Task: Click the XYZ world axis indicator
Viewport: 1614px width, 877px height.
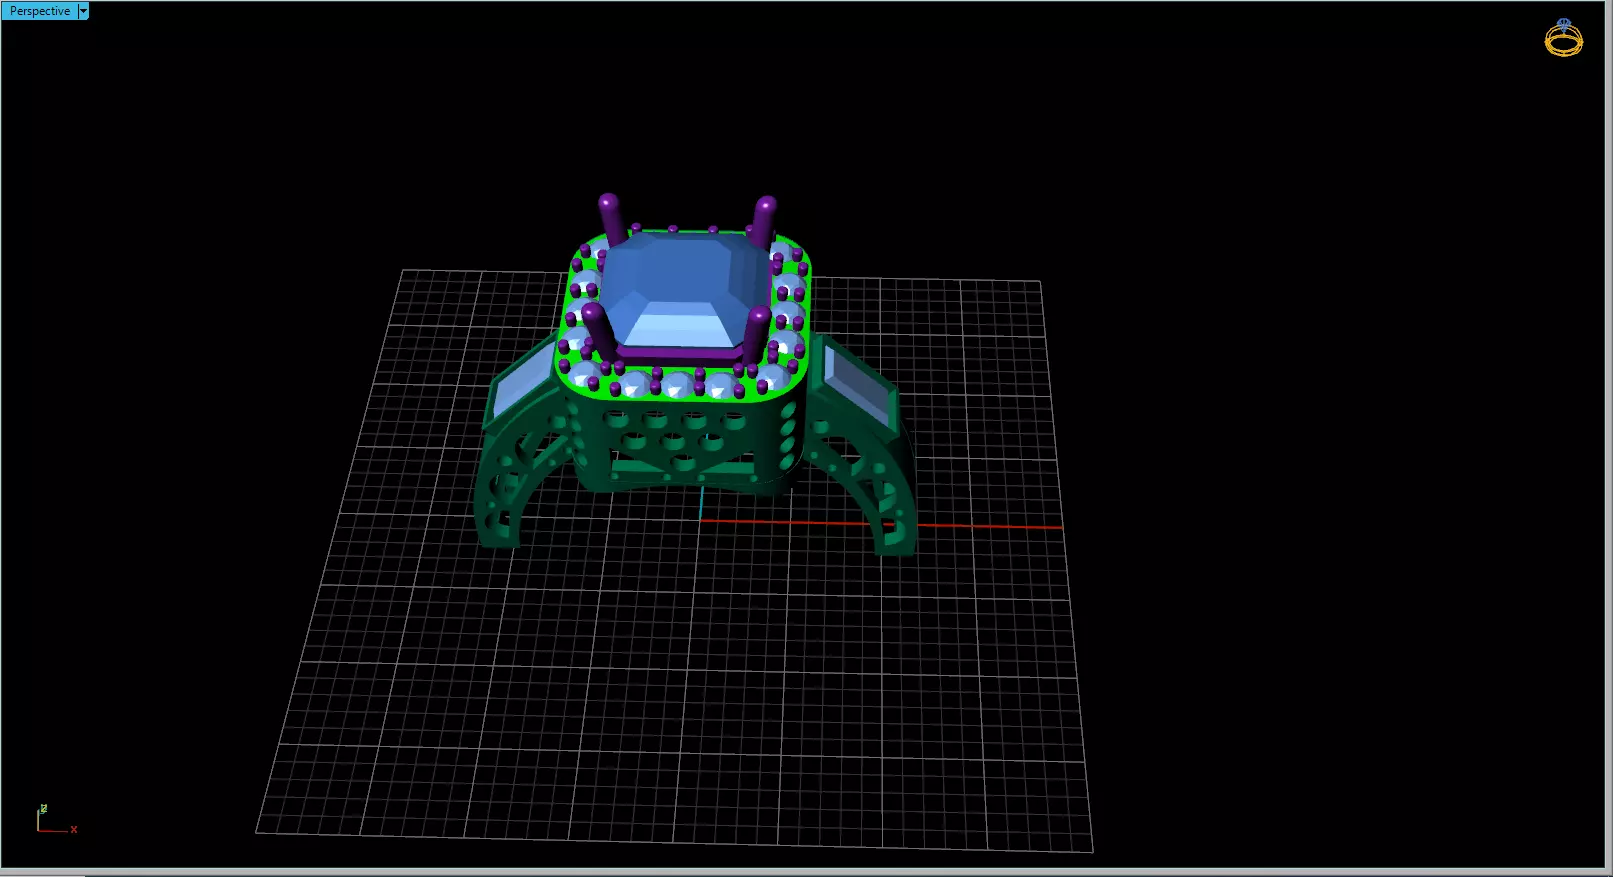Action: [56, 819]
